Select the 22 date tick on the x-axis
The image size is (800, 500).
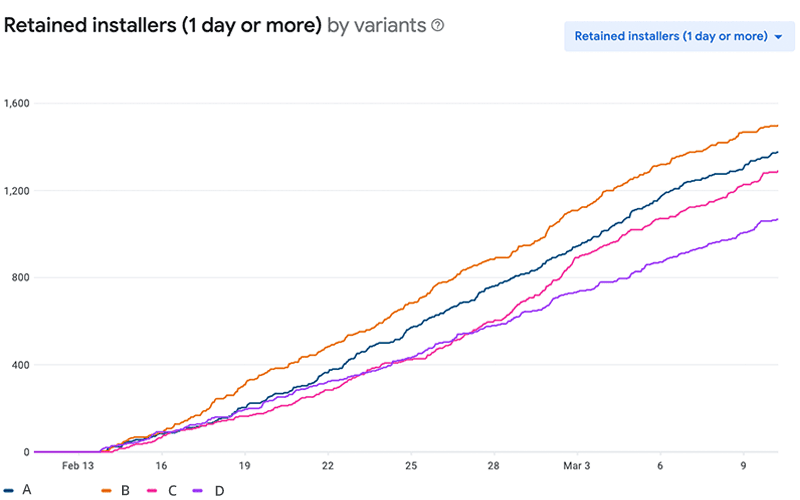click(x=328, y=466)
